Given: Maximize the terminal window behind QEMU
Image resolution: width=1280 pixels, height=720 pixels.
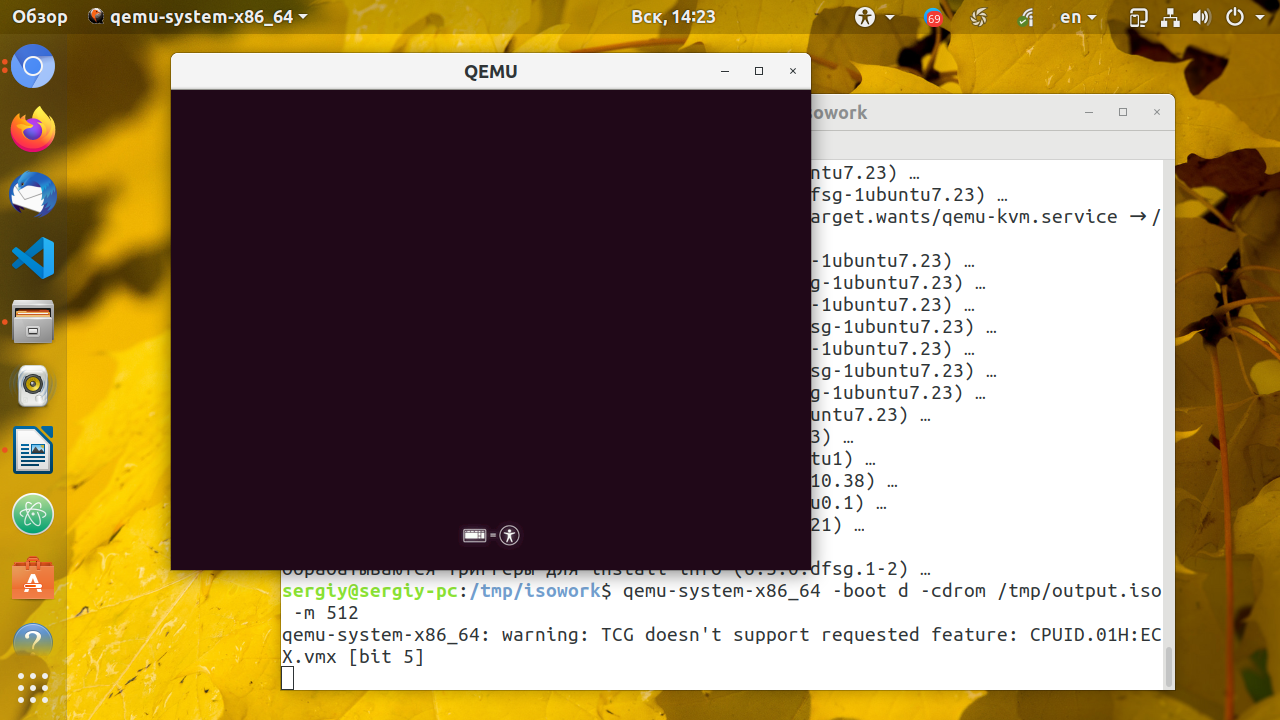Looking at the screenshot, I should (x=1123, y=113).
